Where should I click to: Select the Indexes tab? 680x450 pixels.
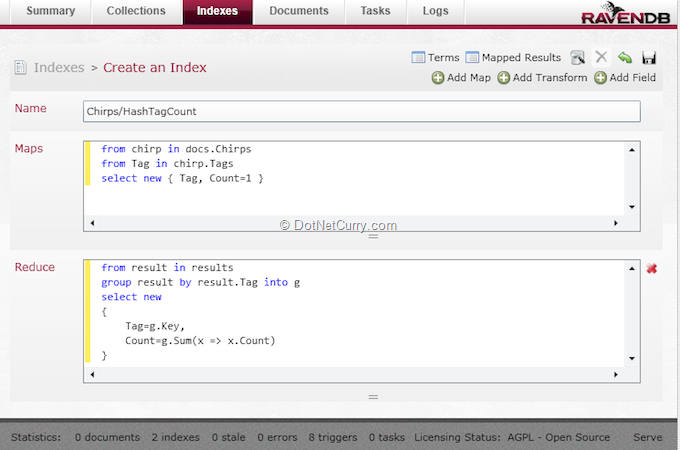click(217, 11)
